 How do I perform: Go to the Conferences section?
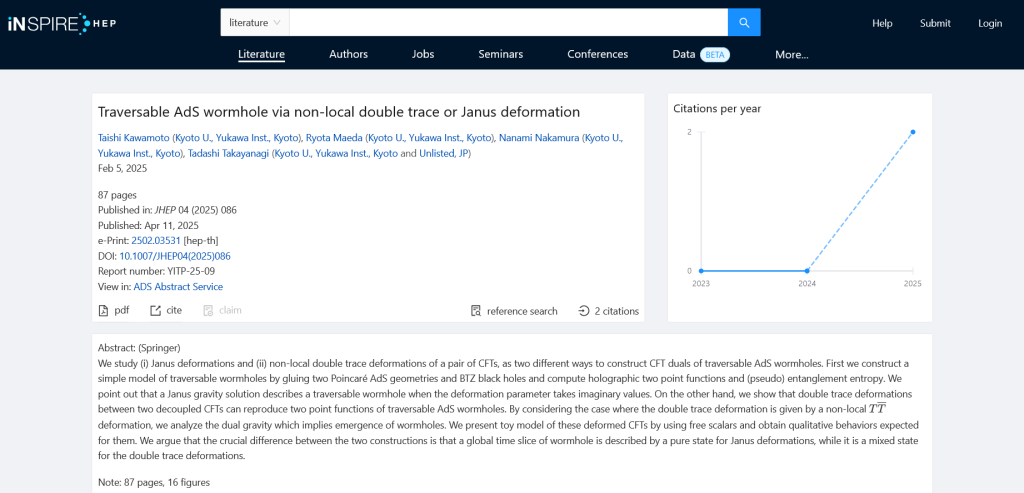(597, 54)
